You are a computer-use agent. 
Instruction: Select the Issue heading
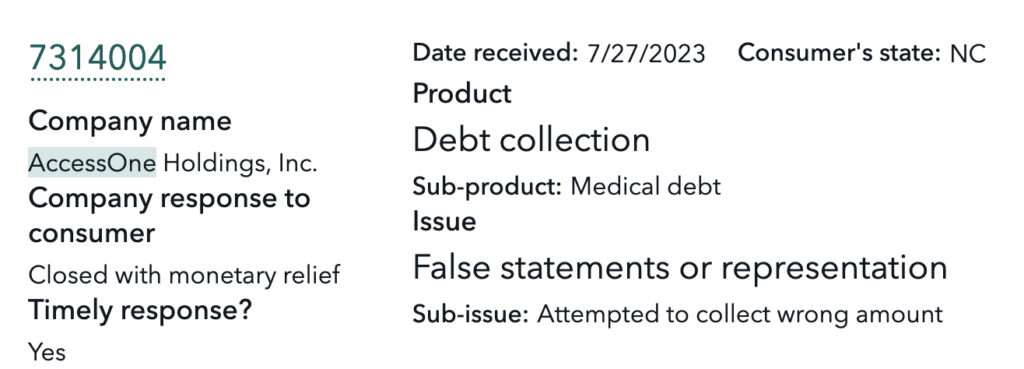coord(444,222)
